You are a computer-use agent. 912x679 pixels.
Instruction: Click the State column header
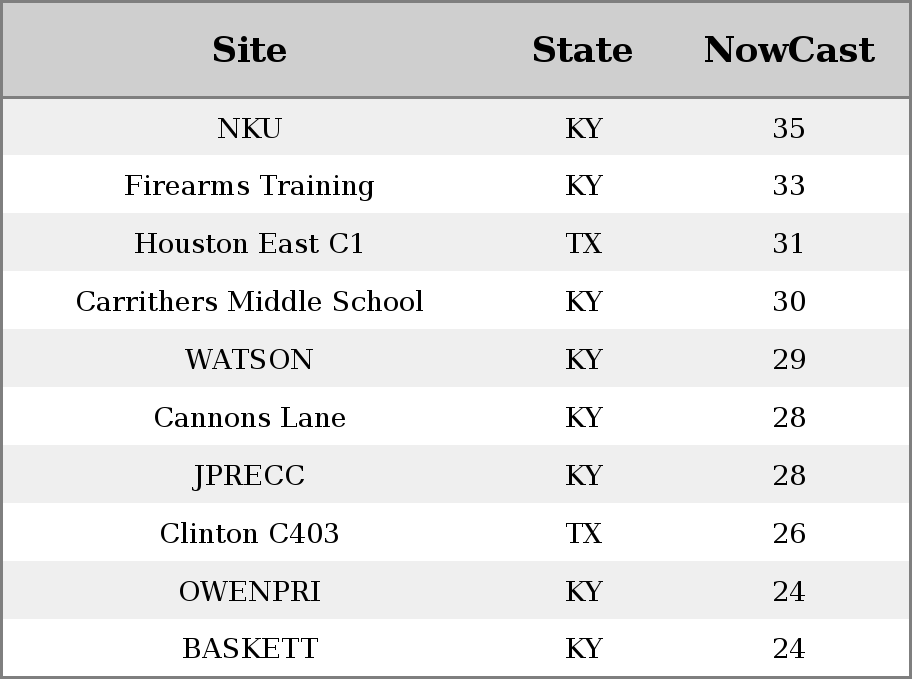point(582,50)
